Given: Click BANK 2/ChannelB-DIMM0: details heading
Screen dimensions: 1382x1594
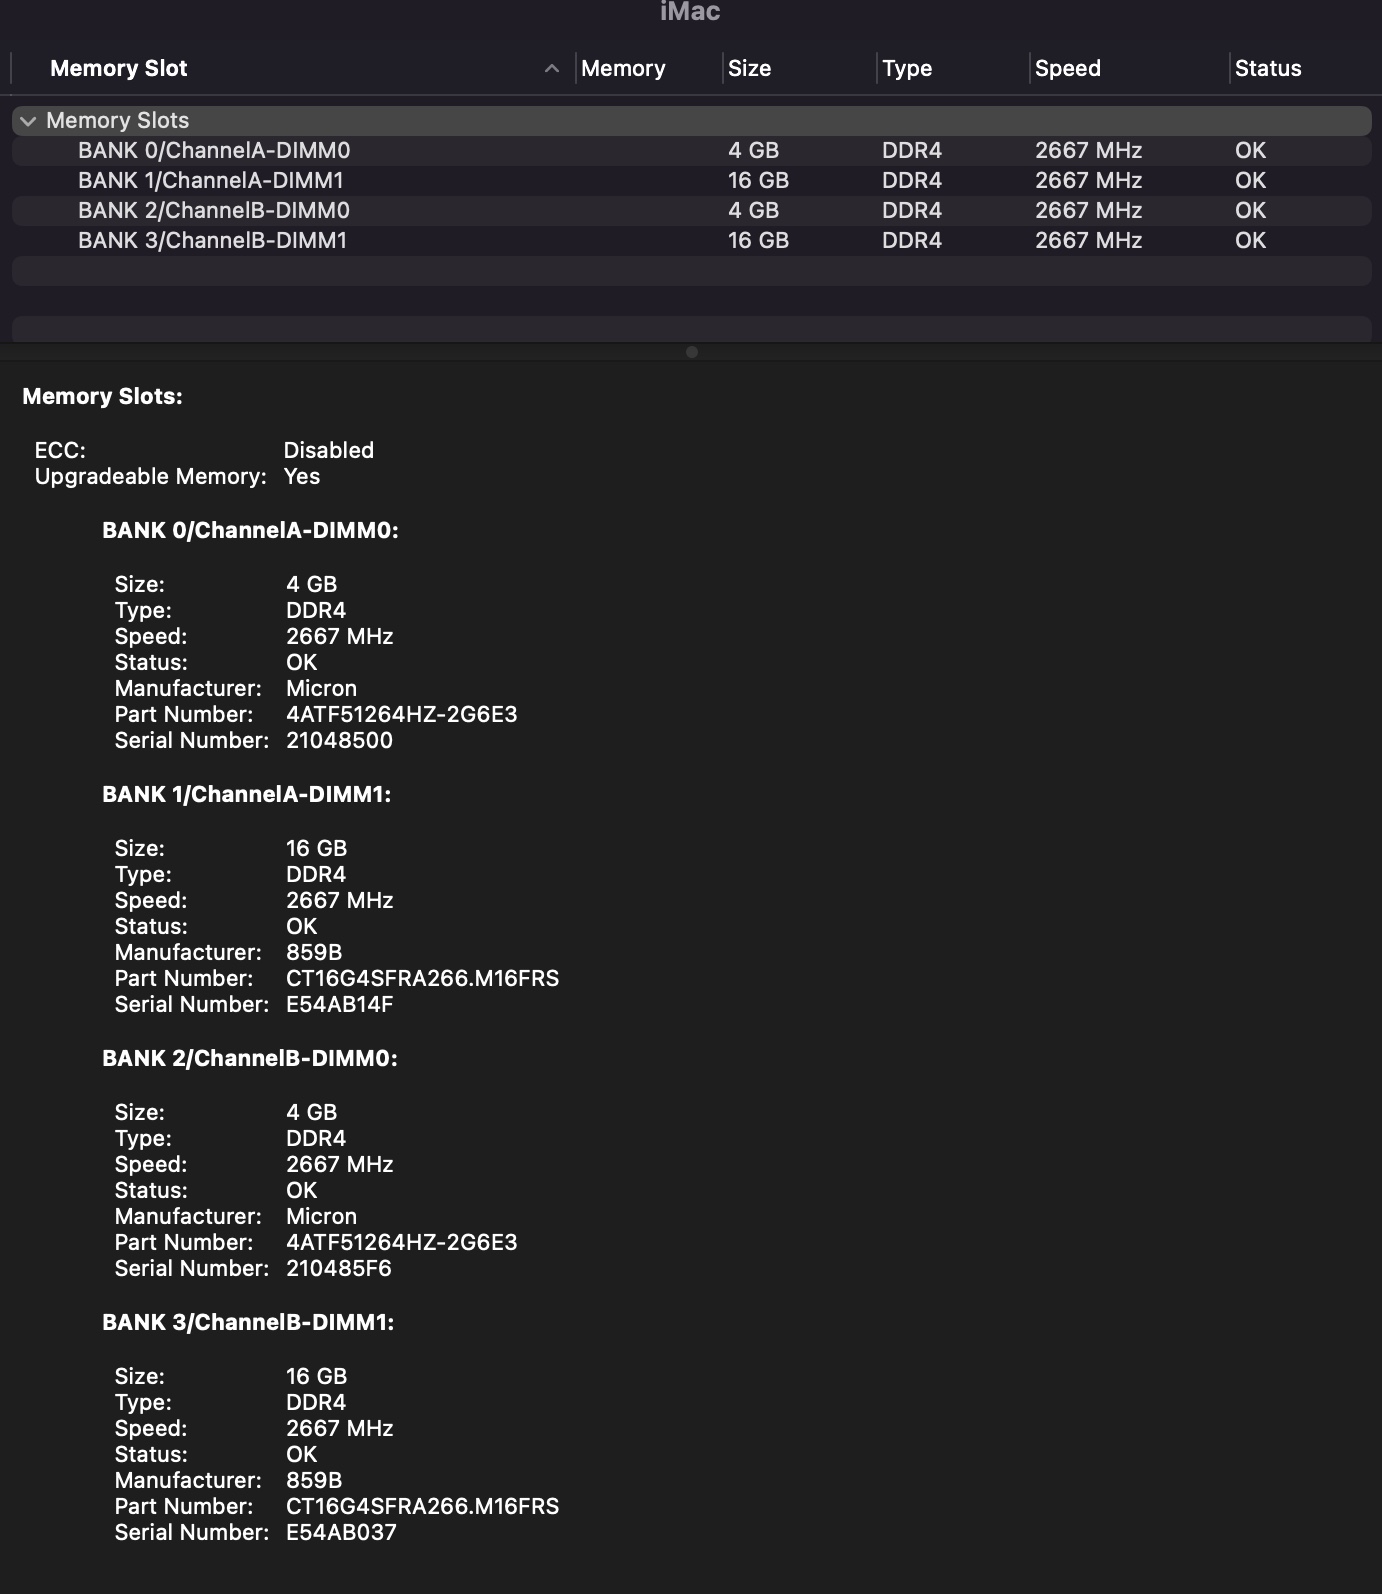Looking at the screenshot, I should click(250, 1058).
